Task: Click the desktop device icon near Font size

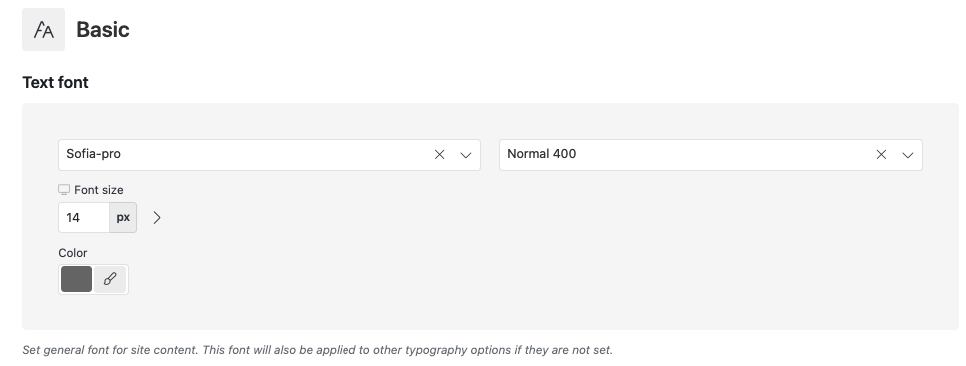Action: tap(64, 190)
